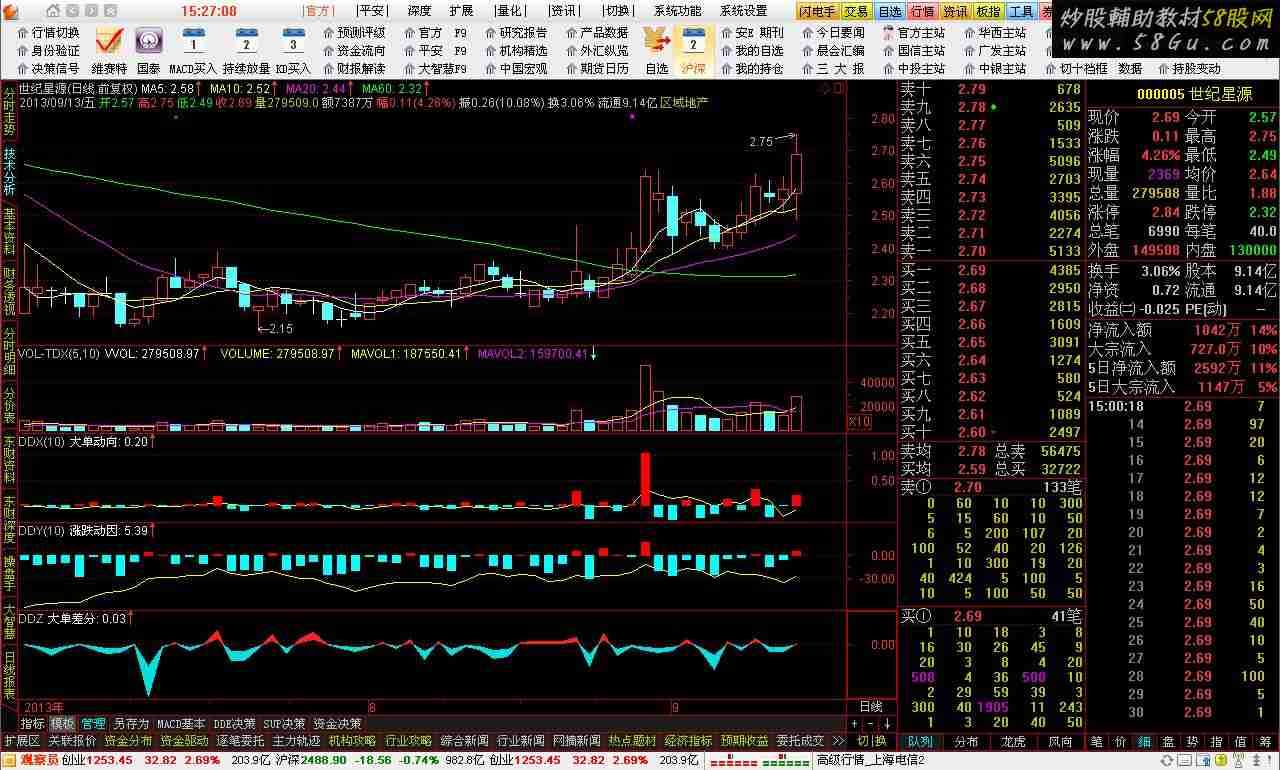Open 持股变动 shortcut
This screenshot has width=1280, height=770.
[x=1188, y=68]
